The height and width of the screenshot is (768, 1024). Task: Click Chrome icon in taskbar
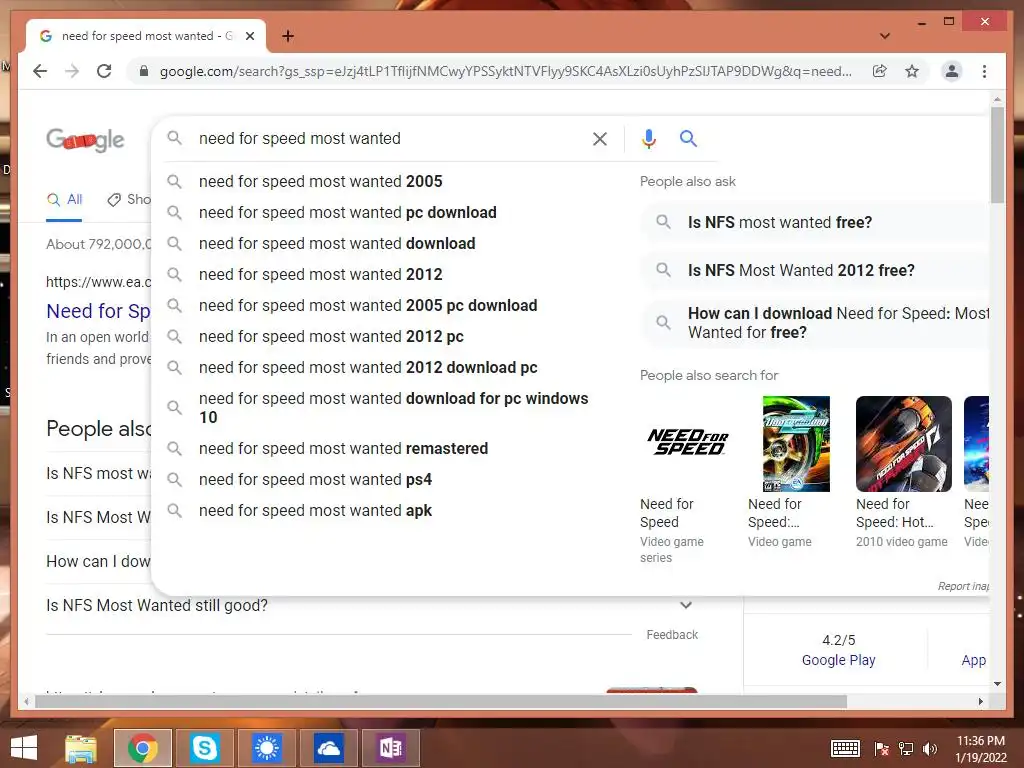point(142,748)
